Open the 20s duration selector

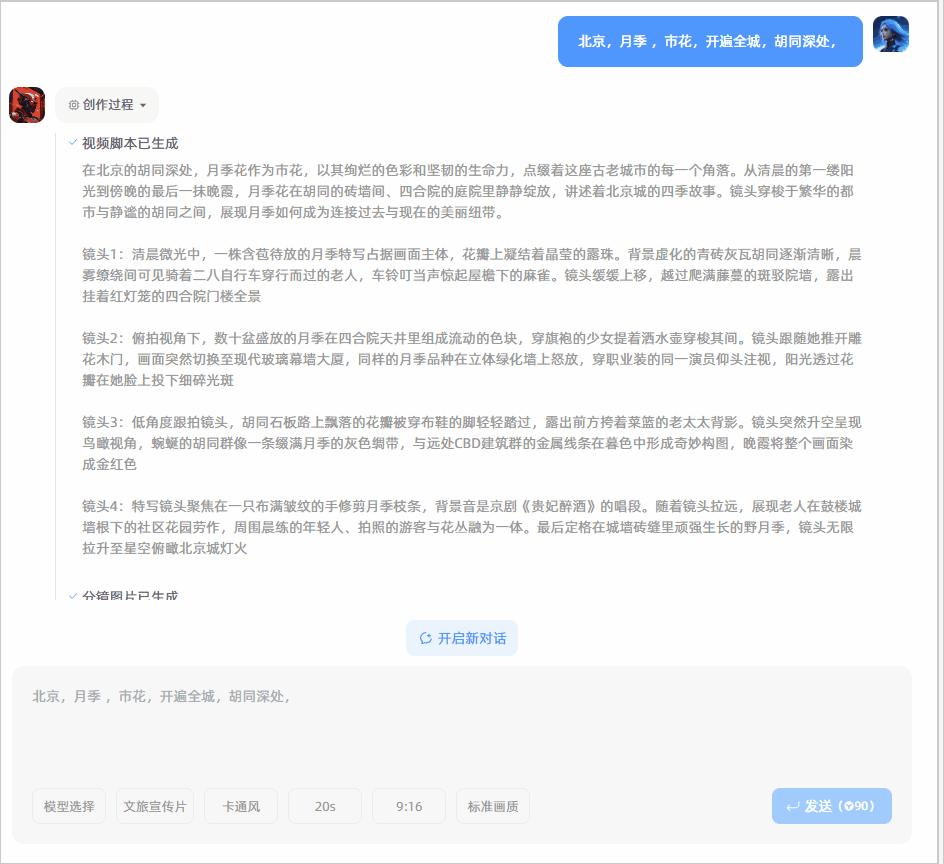tap(325, 806)
